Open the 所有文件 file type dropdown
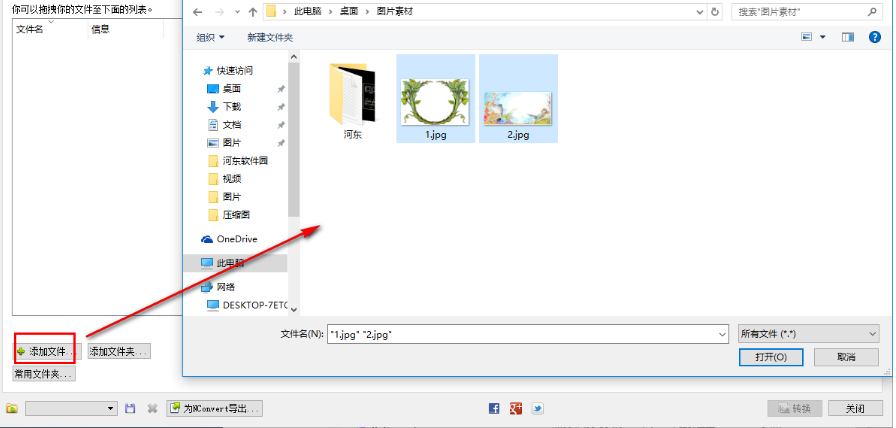The image size is (896, 428). point(808,334)
